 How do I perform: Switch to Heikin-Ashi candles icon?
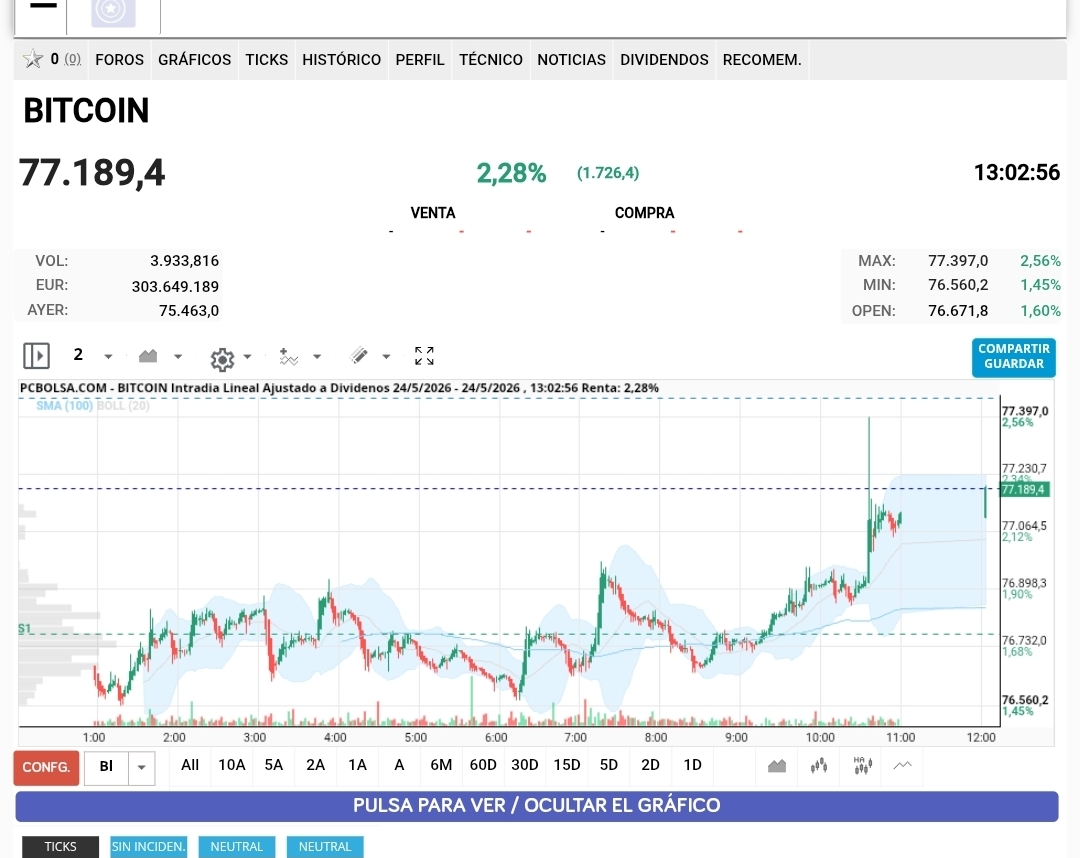[862, 765]
